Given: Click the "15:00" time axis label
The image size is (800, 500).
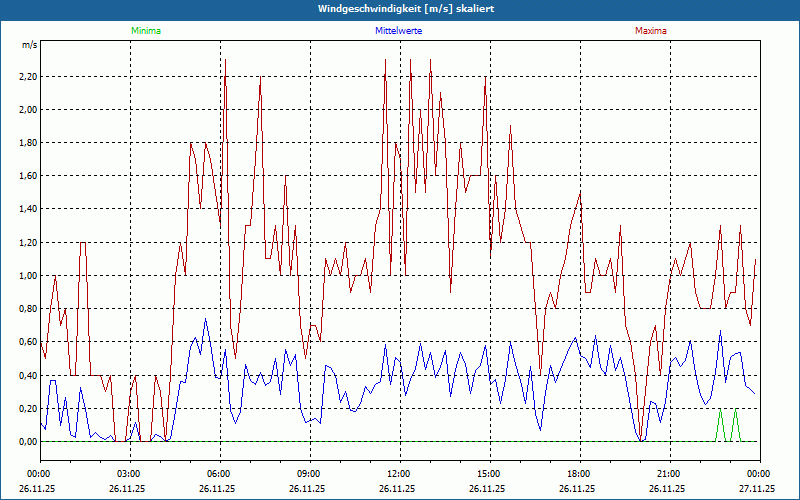Looking at the screenshot, I should point(489,474).
